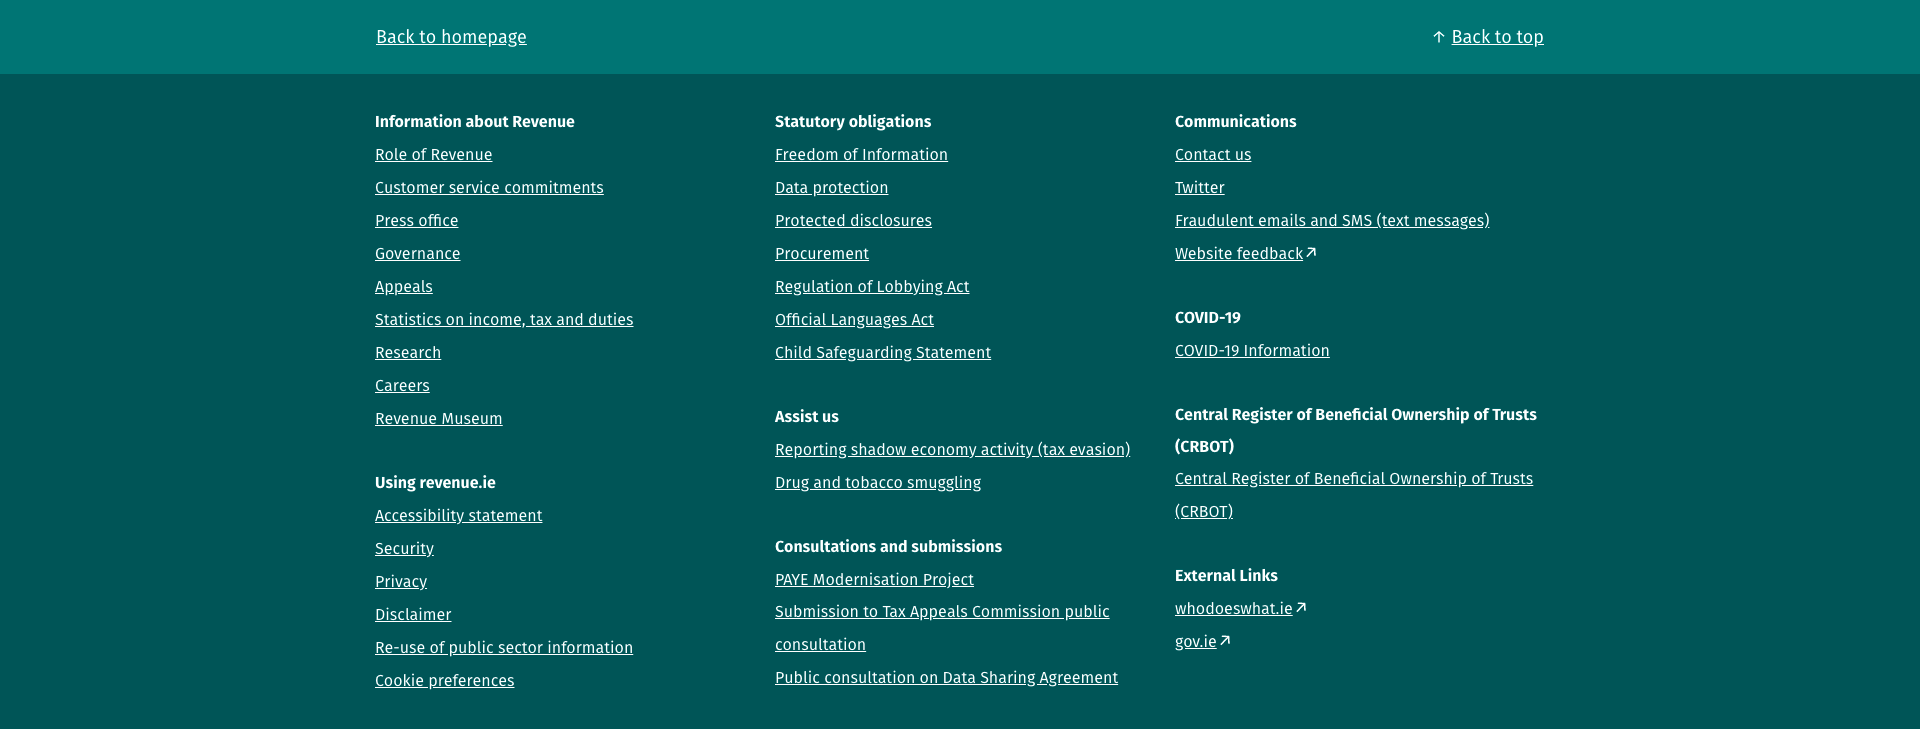Visit the Revenue Museum link
The width and height of the screenshot is (1920, 729).
438,419
